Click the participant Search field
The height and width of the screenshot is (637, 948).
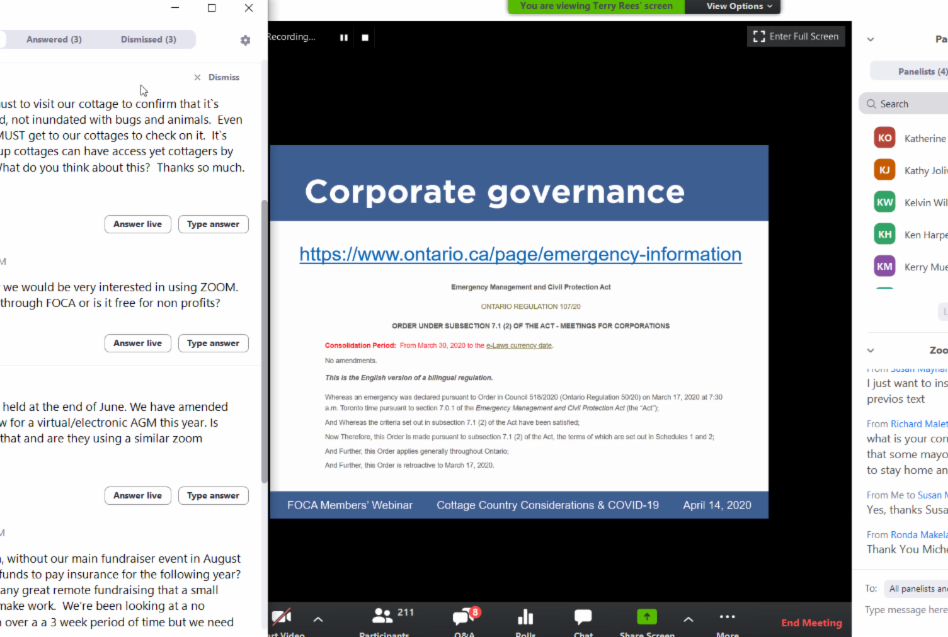pos(910,103)
